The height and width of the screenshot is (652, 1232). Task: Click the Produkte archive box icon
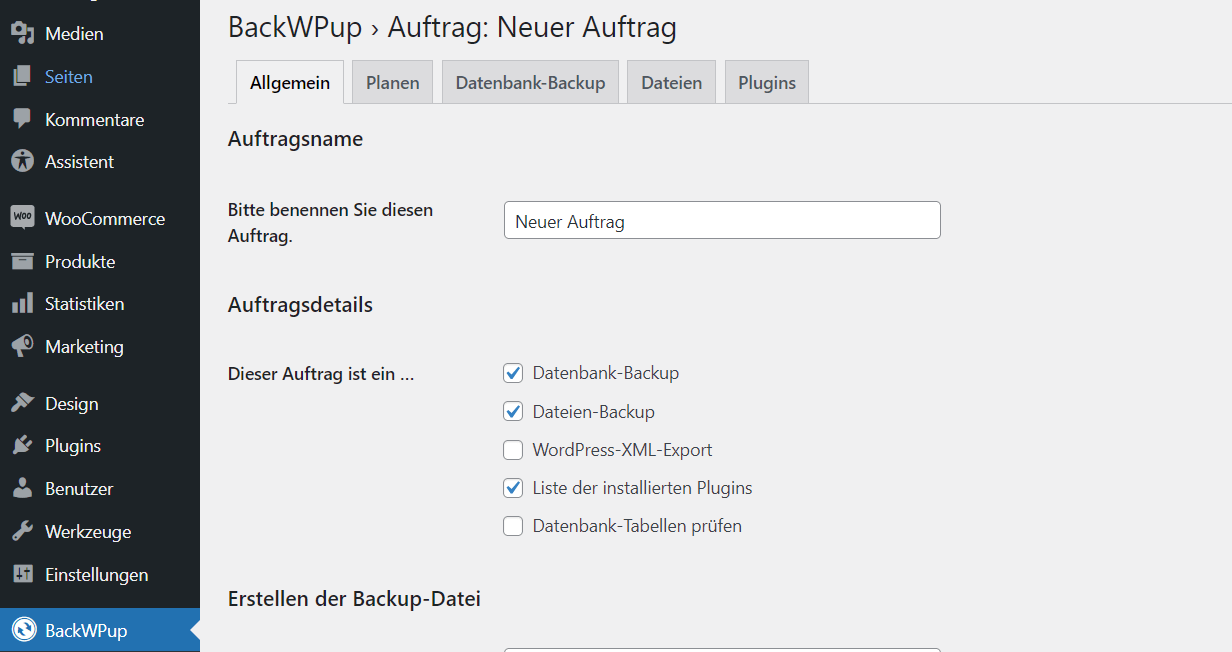tap(22, 261)
